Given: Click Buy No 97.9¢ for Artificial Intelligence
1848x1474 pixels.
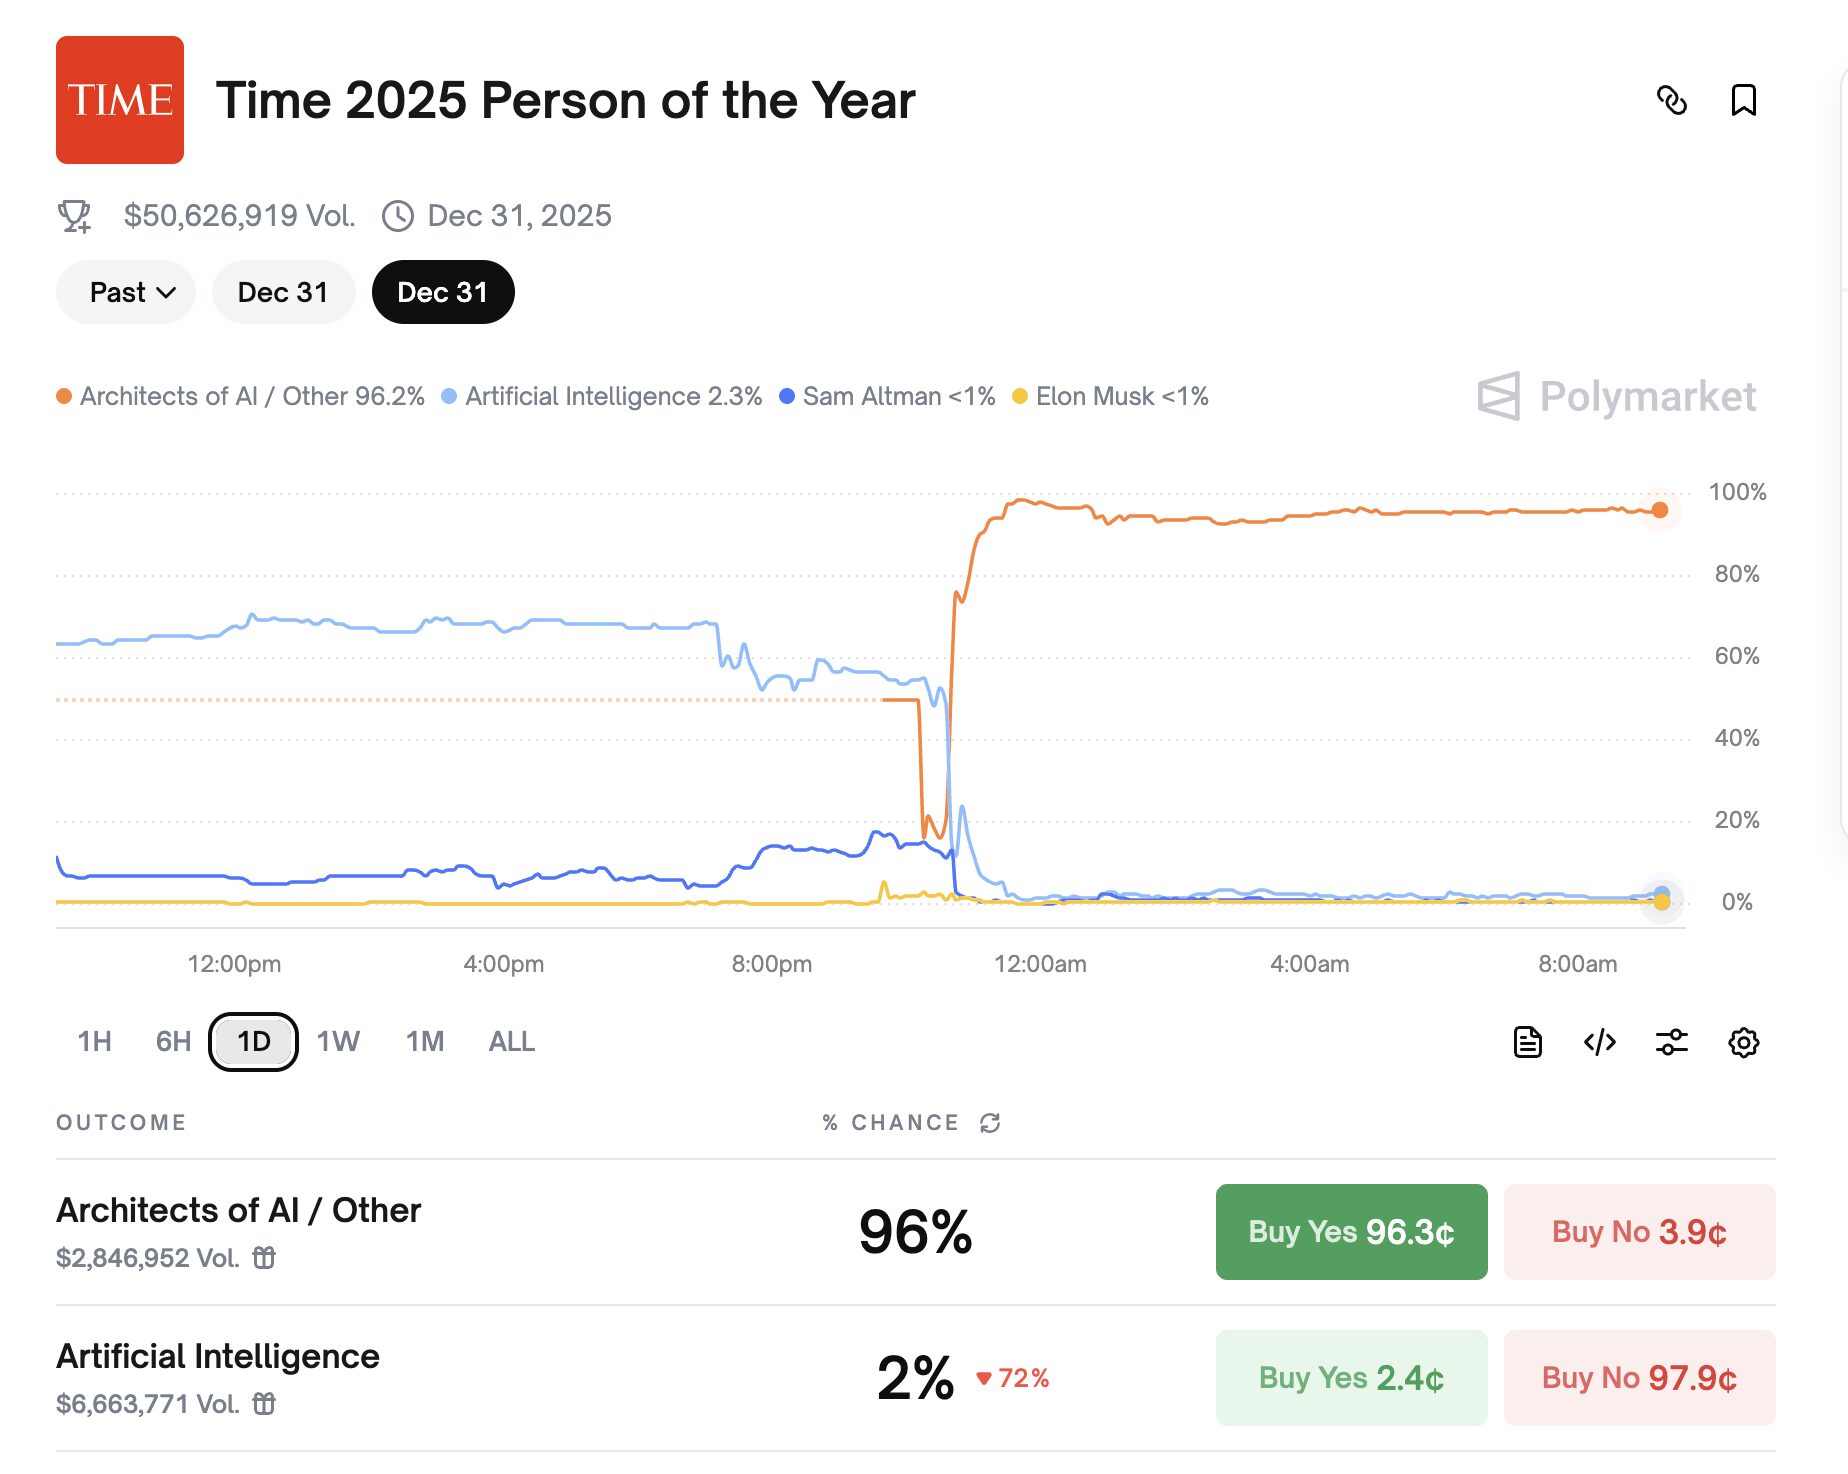Looking at the screenshot, I should tap(1639, 1378).
